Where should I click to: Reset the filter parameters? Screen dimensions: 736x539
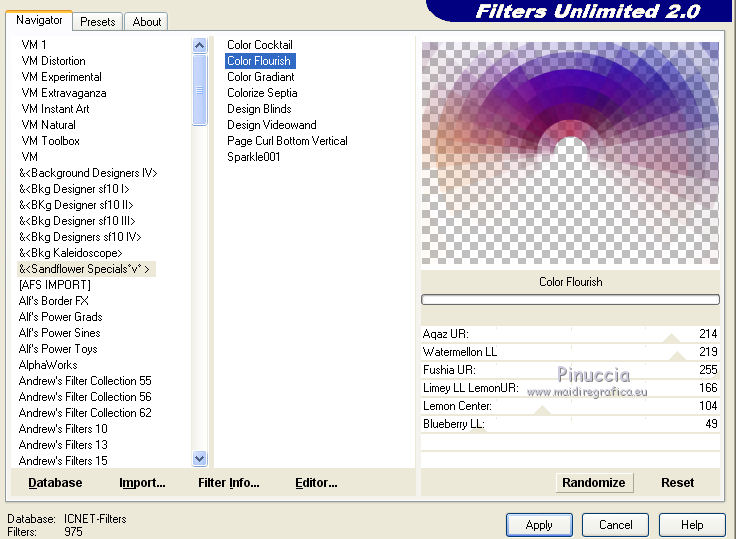[677, 483]
